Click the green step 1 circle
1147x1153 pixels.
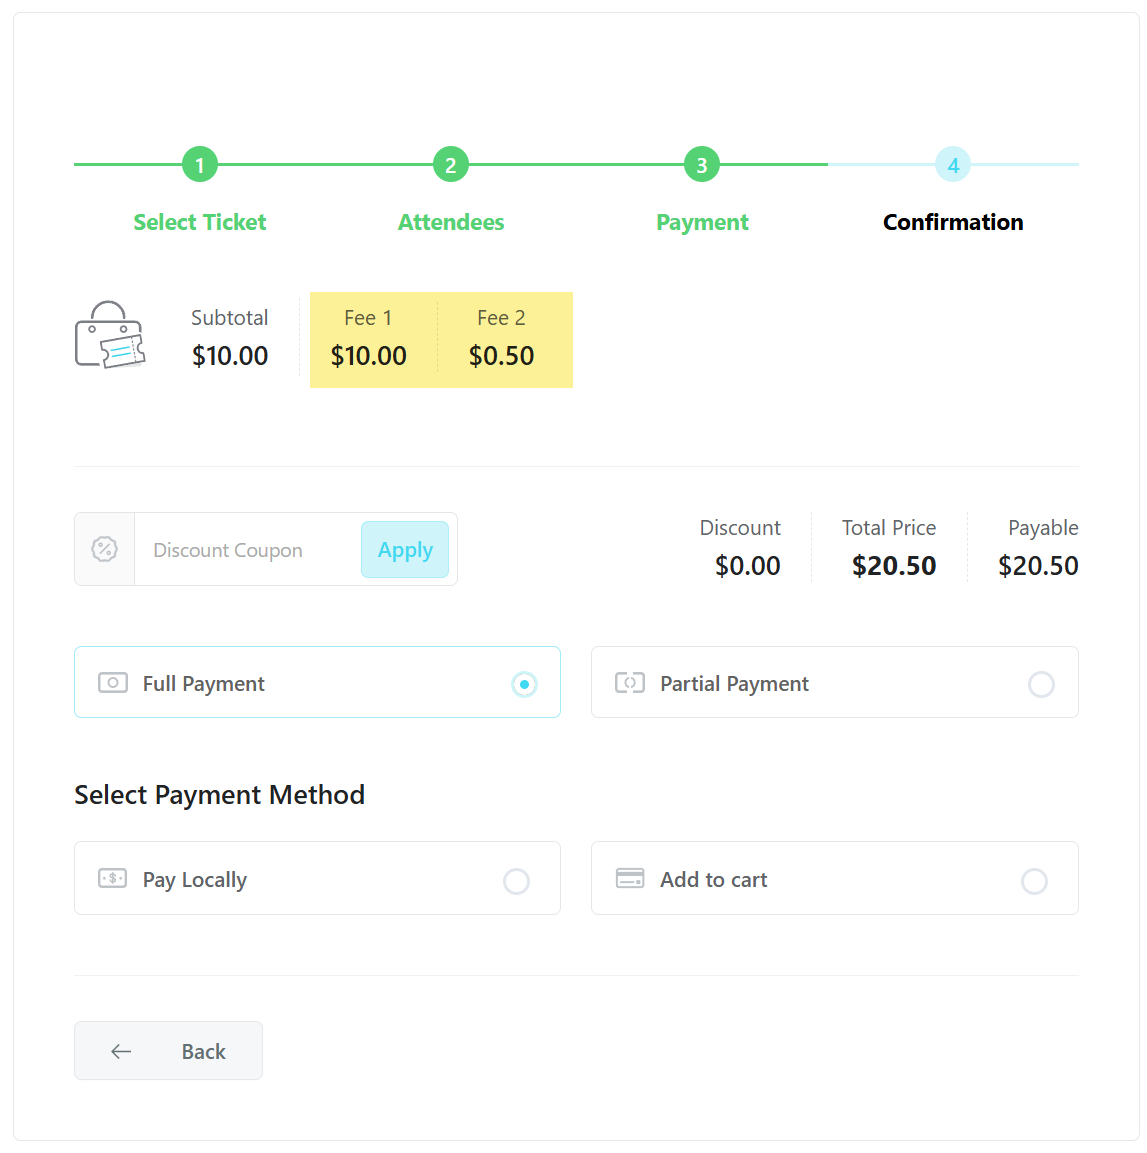(200, 164)
